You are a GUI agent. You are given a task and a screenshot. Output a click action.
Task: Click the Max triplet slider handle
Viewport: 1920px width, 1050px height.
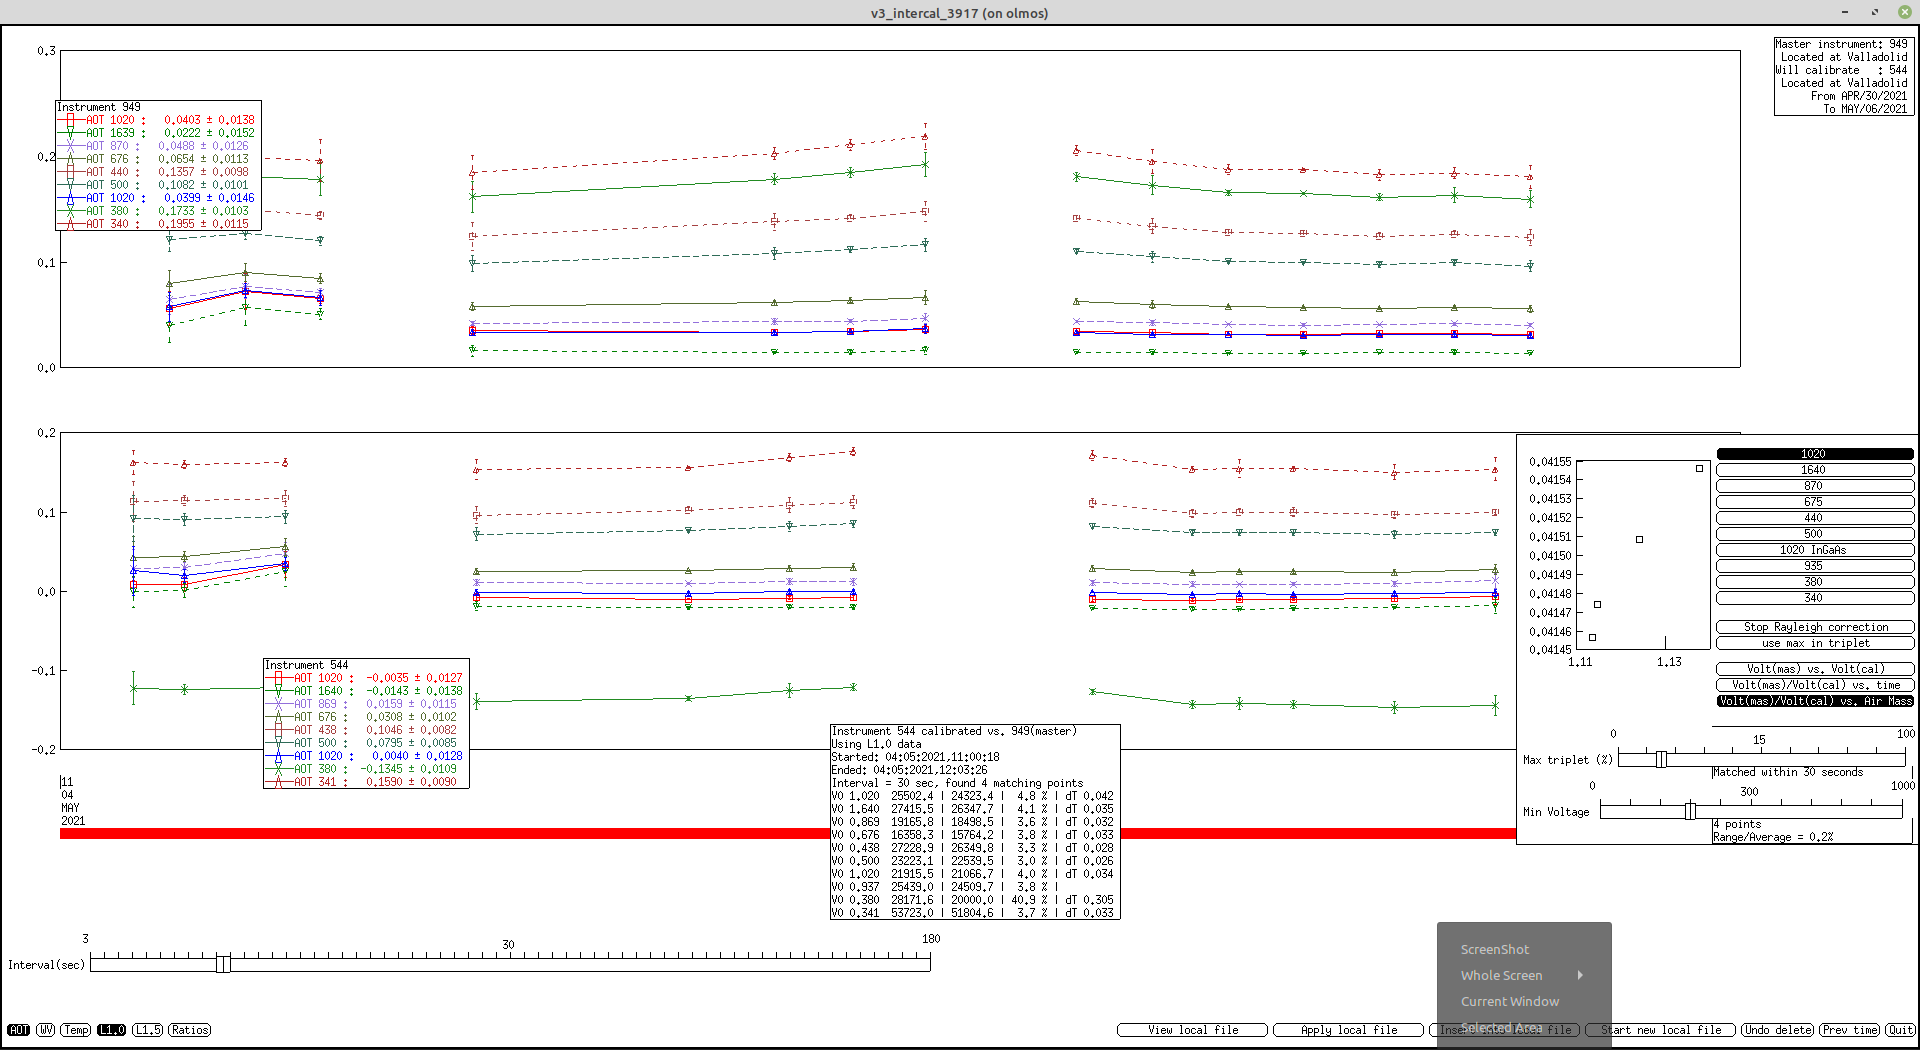point(1661,759)
